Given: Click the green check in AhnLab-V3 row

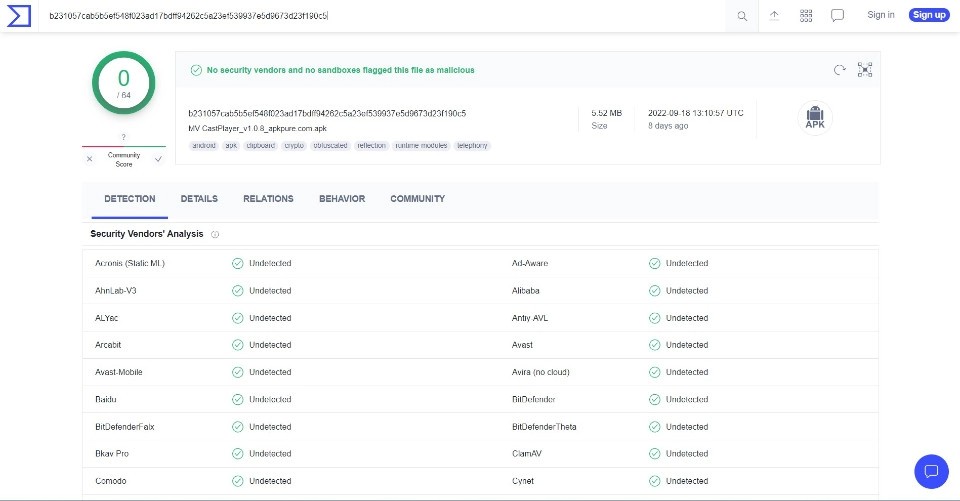Looking at the screenshot, I should click(238, 291).
